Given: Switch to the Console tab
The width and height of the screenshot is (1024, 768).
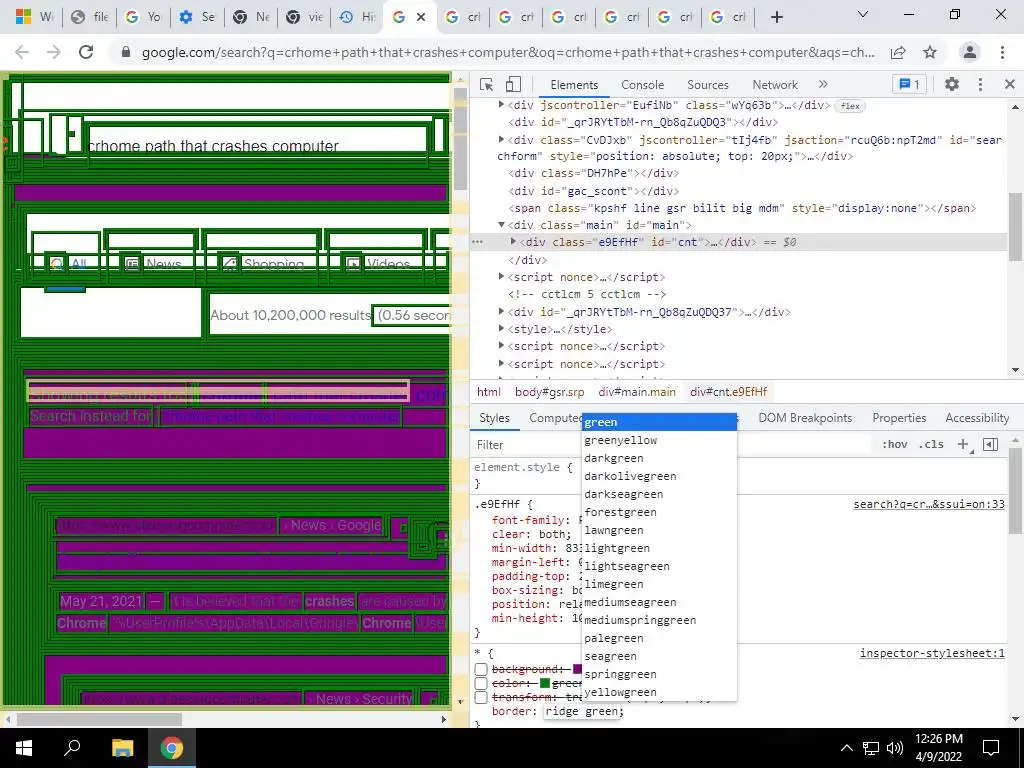Looking at the screenshot, I should (643, 84).
